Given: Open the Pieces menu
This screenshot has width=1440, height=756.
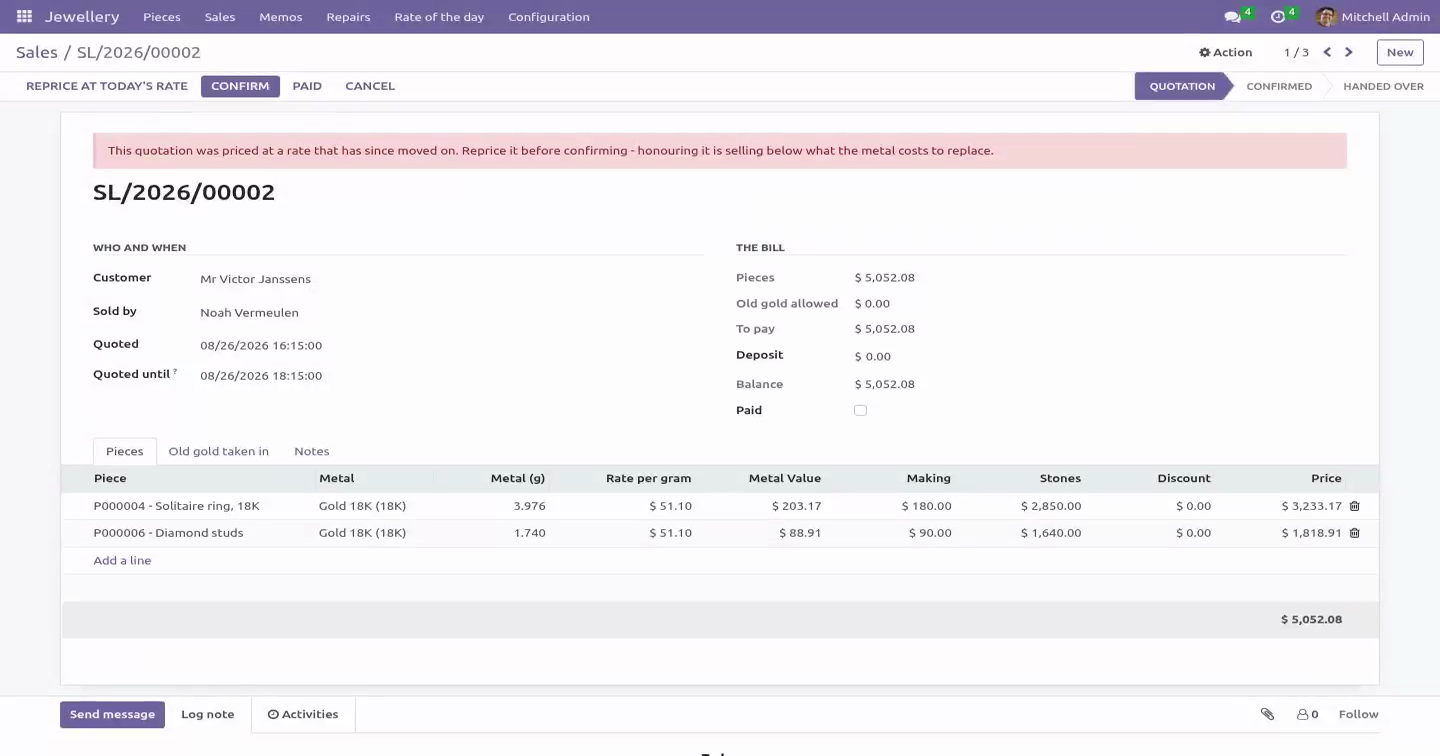Looking at the screenshot, I should tap(162, 17).
